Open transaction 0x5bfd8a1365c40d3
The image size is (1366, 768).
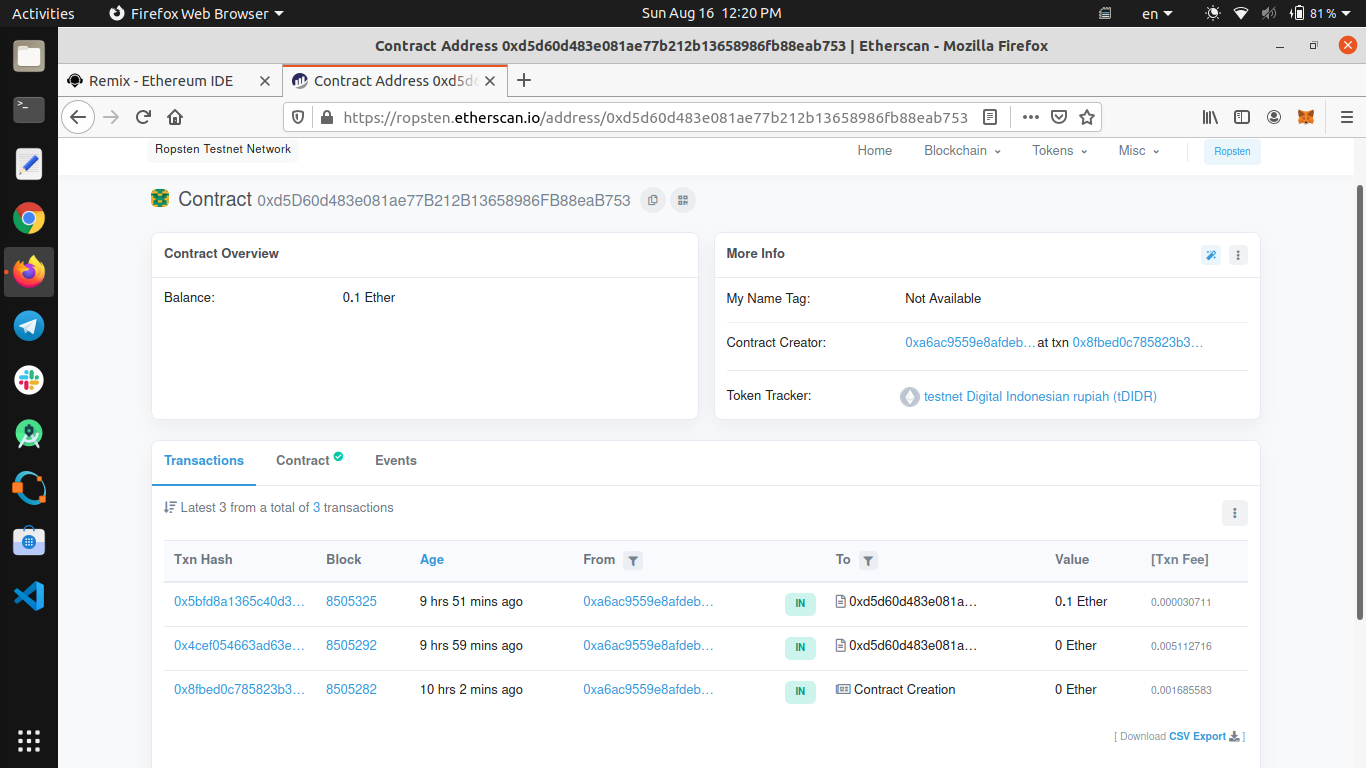(x=239, y=602)
